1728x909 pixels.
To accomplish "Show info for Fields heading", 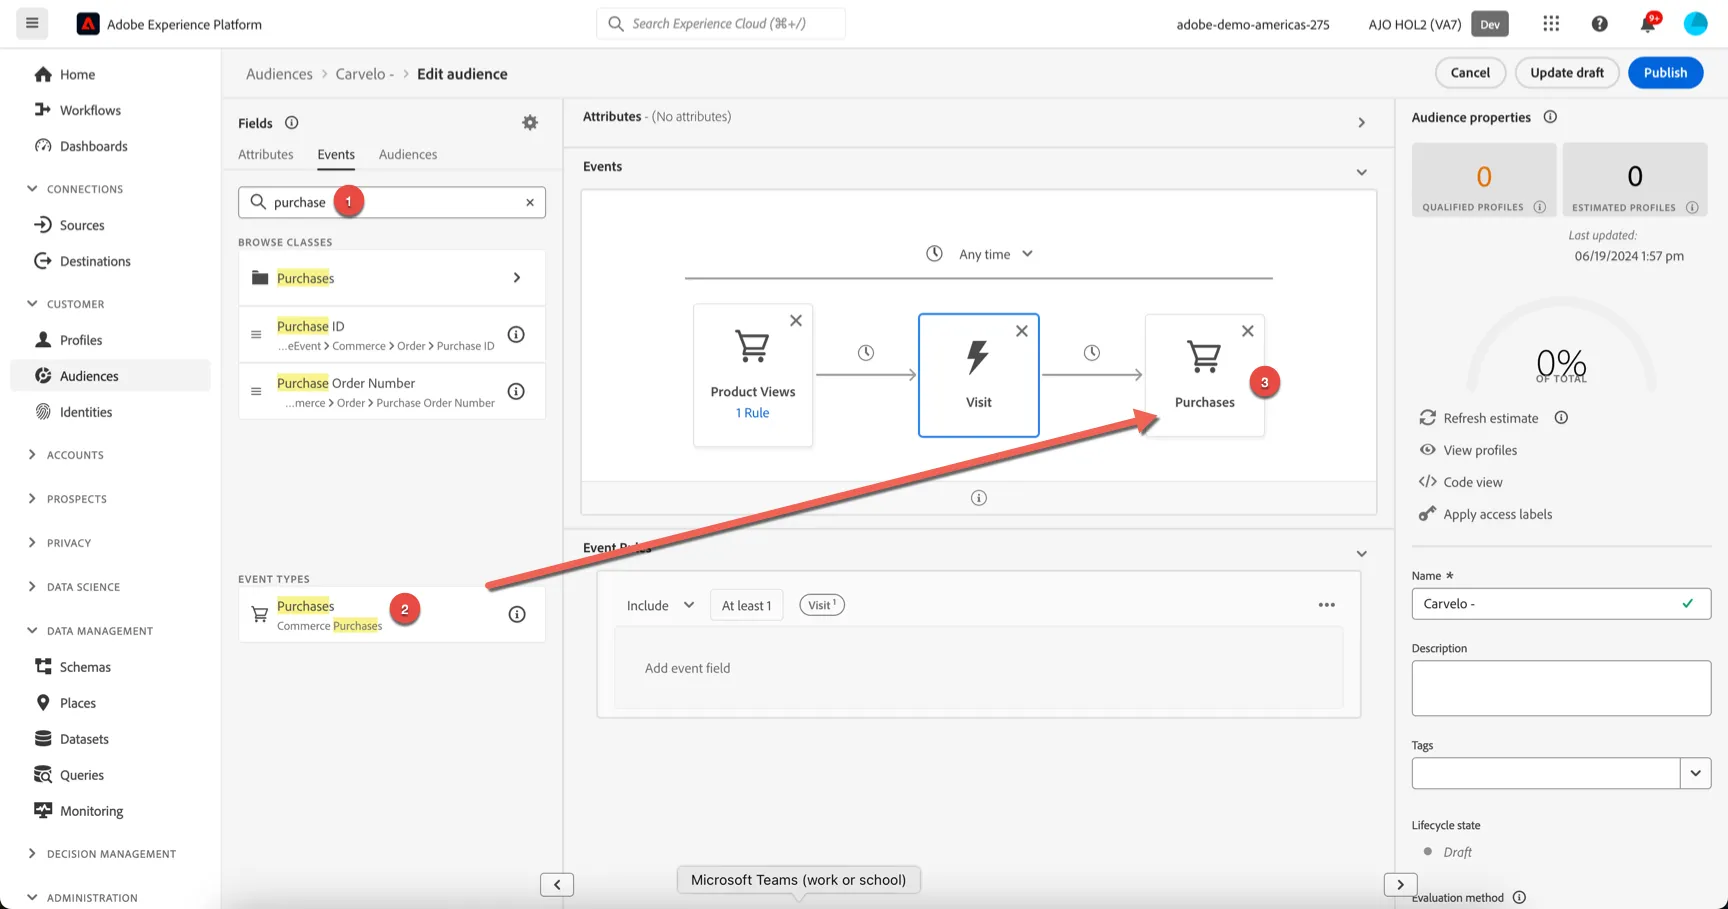I will click(292, 123).
